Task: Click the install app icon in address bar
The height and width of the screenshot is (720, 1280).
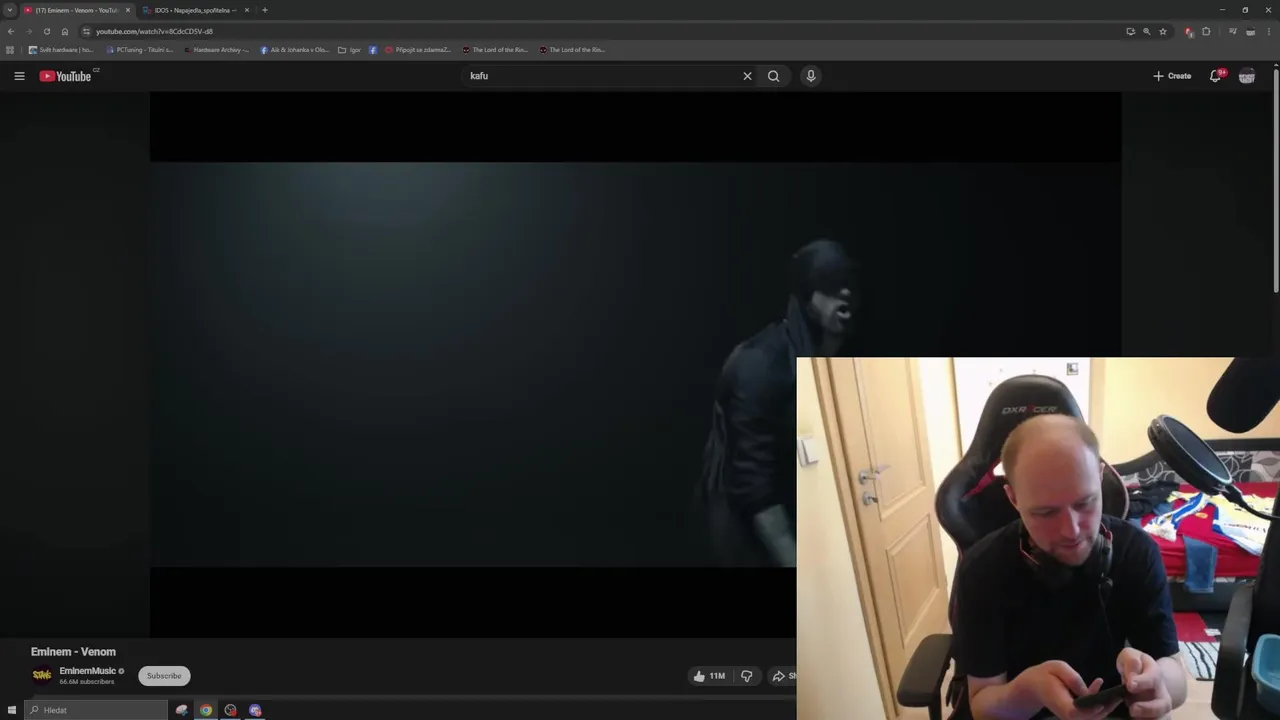Action: coord(1131,31)
